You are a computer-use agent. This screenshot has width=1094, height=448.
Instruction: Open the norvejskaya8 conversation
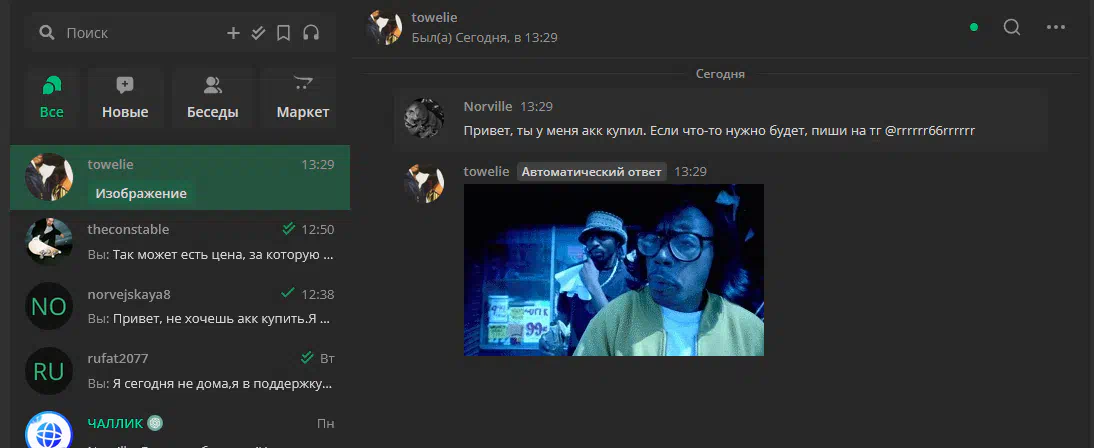[180, 306]
